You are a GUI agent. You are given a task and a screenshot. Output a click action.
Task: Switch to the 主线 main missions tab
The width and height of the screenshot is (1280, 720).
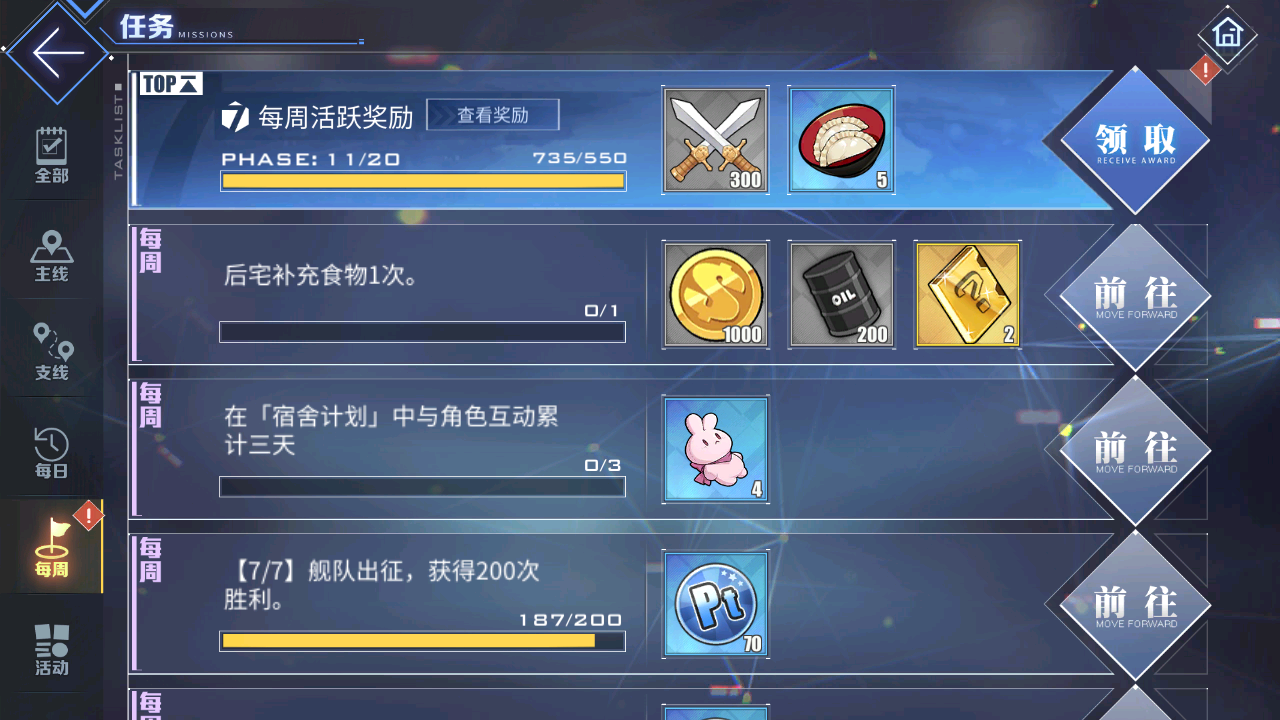(52, 255)
